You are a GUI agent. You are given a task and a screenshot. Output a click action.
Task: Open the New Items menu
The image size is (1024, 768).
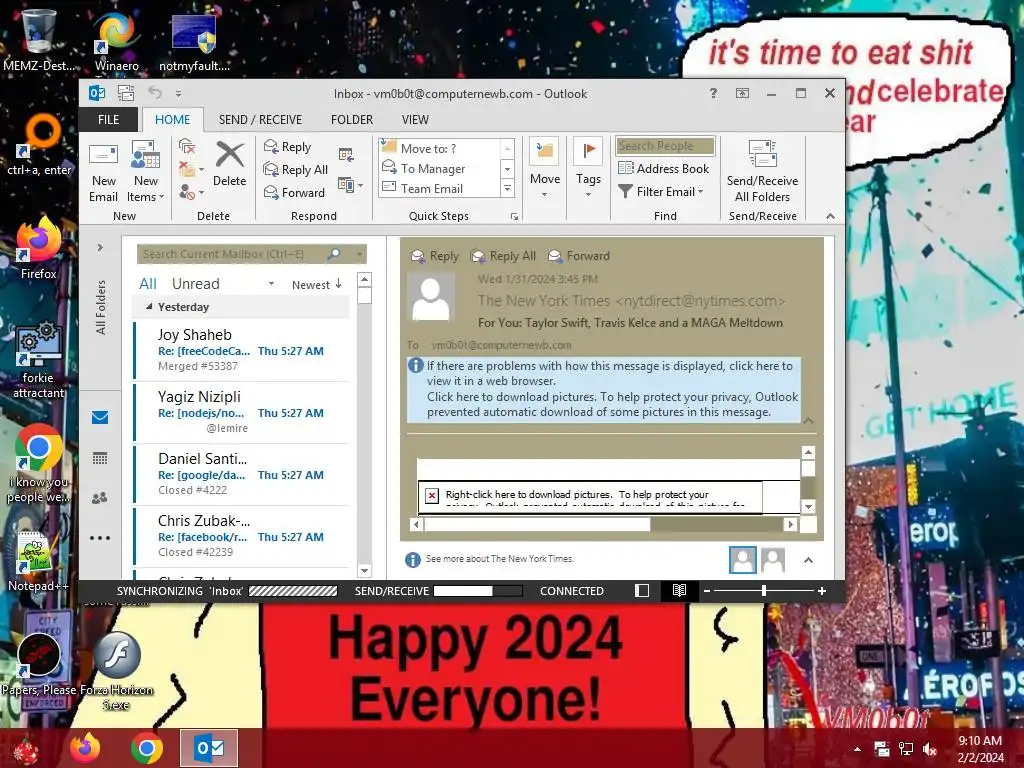point(146,172)
